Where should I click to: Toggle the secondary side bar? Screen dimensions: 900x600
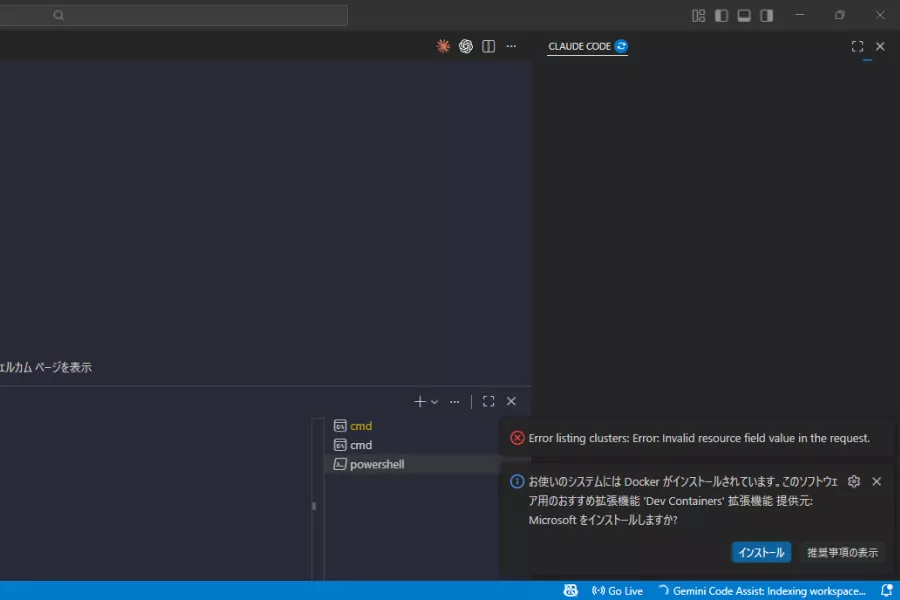tap(766, 15)
